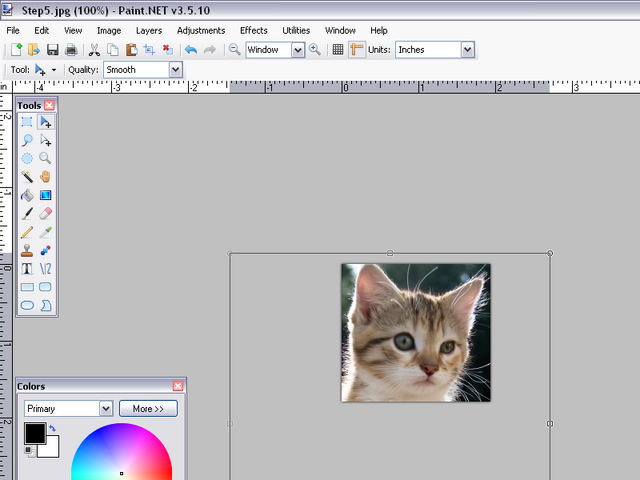The image size is (640, 480).
Task: Print the image with printer icon
Action: tap(71, 50)
